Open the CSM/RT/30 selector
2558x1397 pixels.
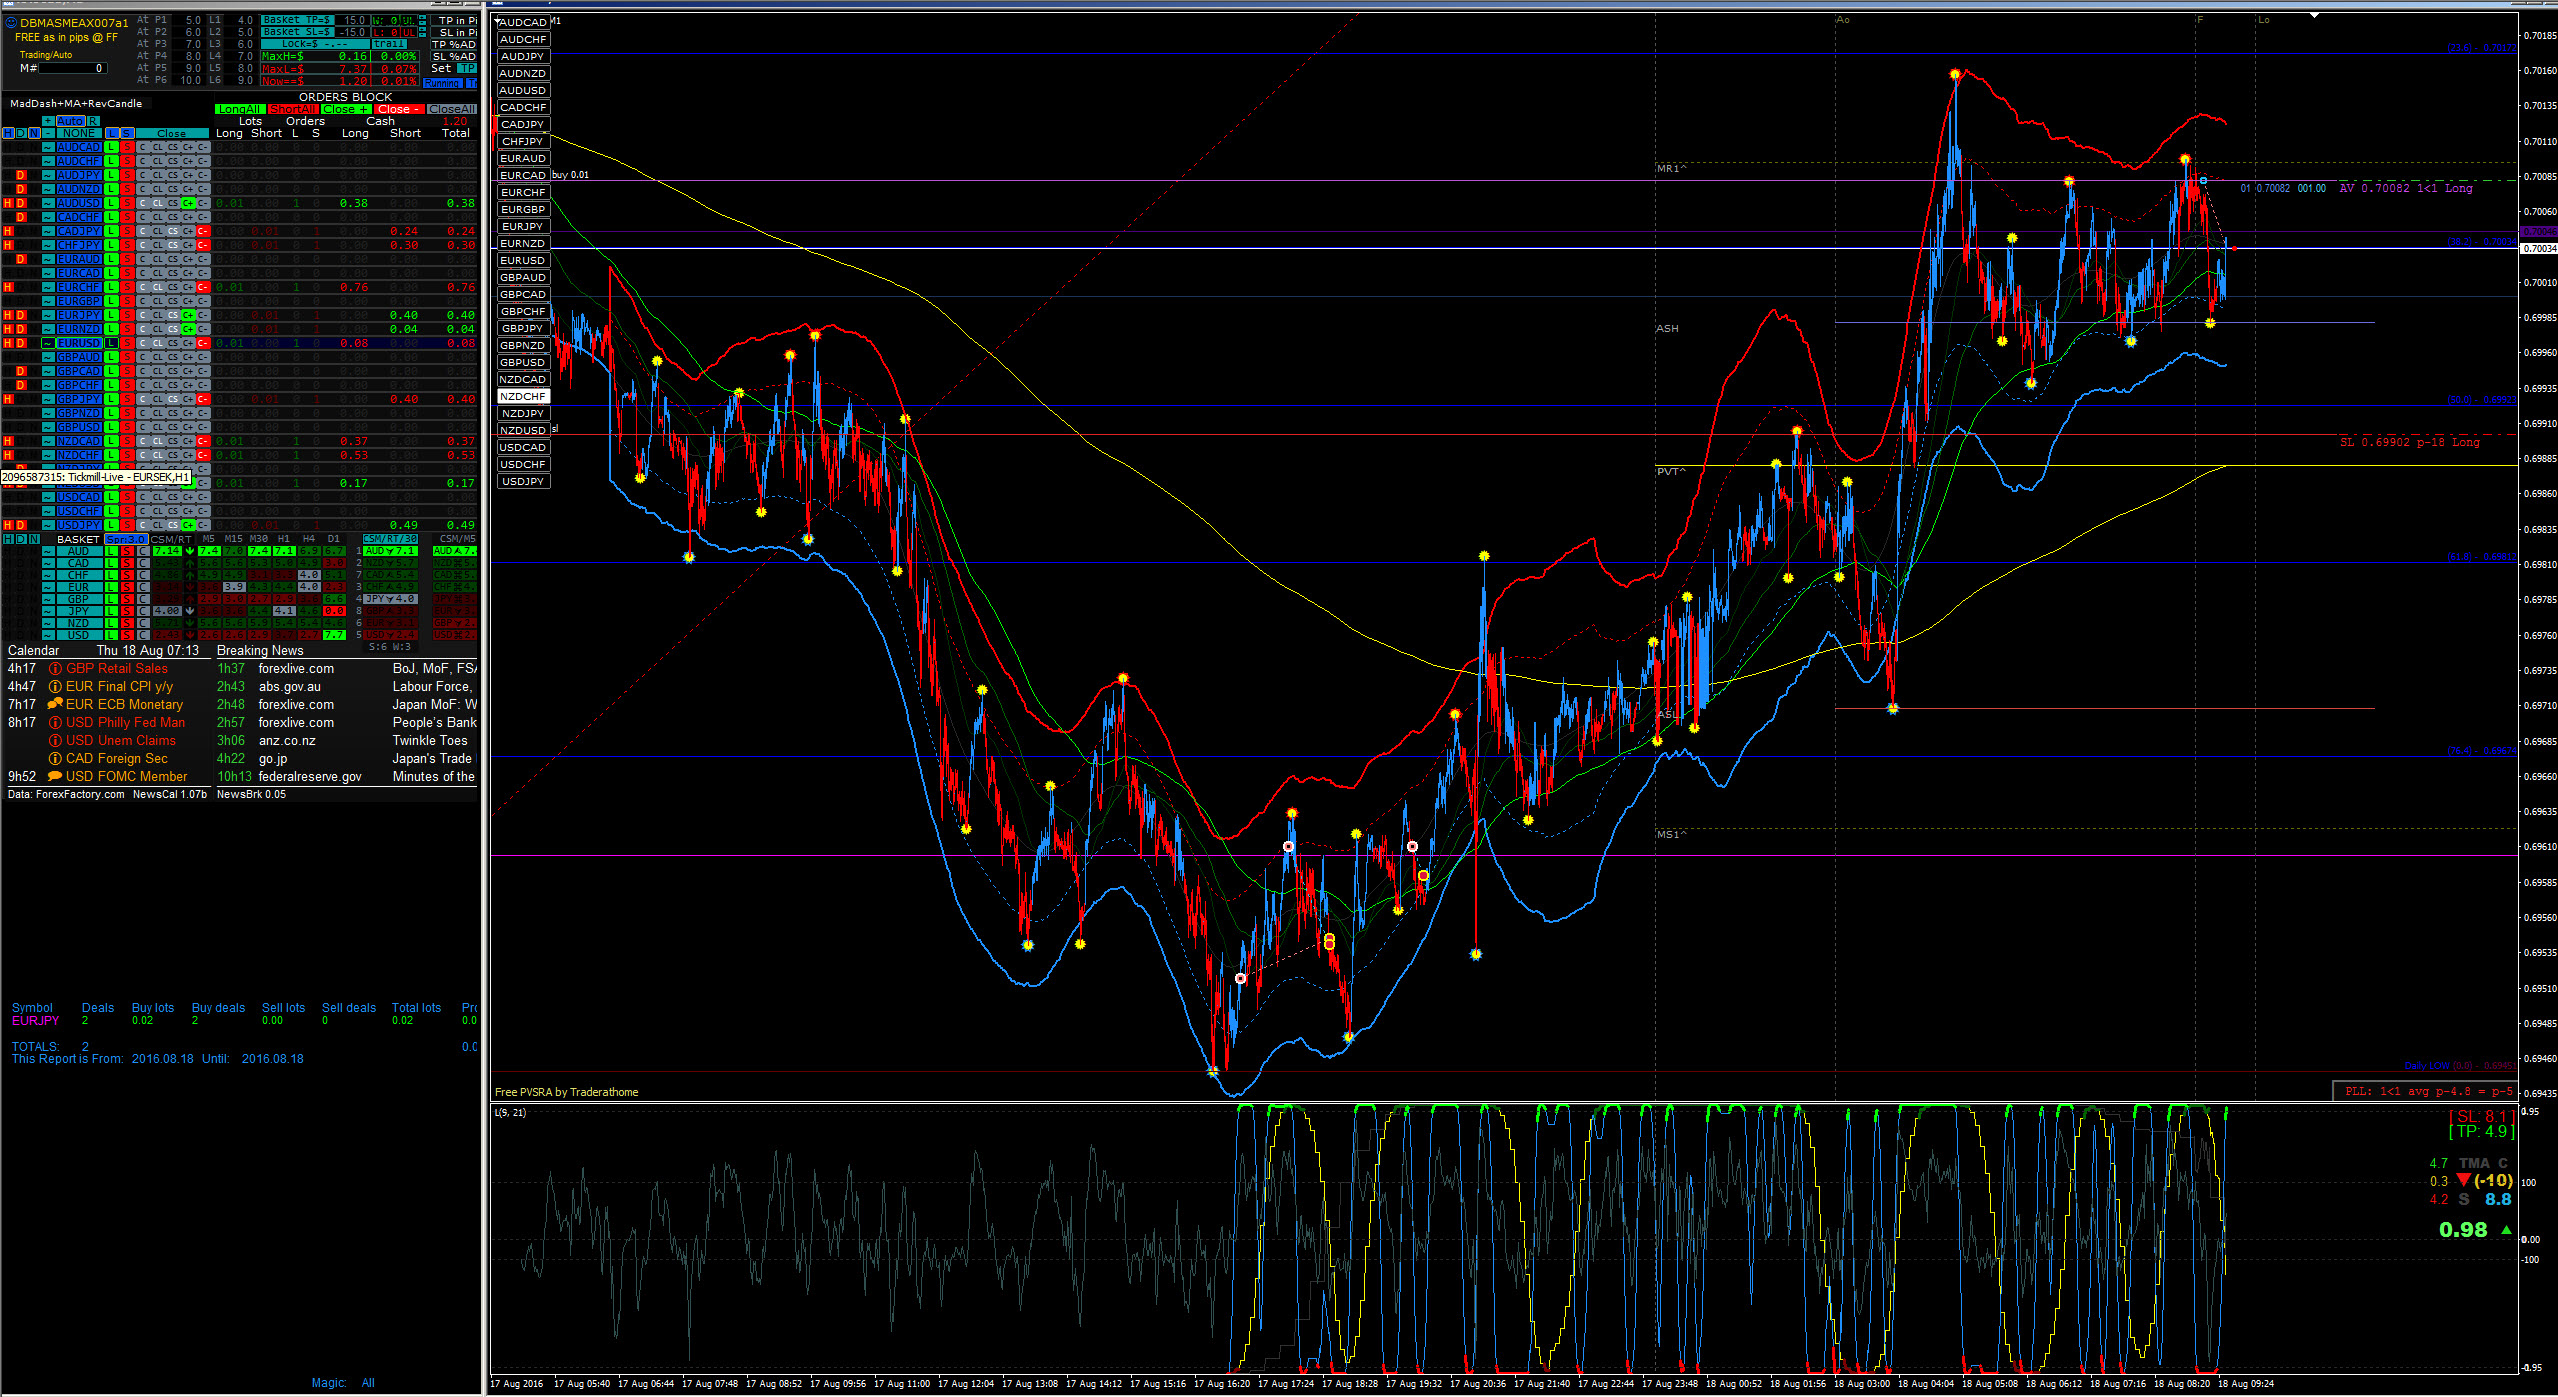pos(390,539)
